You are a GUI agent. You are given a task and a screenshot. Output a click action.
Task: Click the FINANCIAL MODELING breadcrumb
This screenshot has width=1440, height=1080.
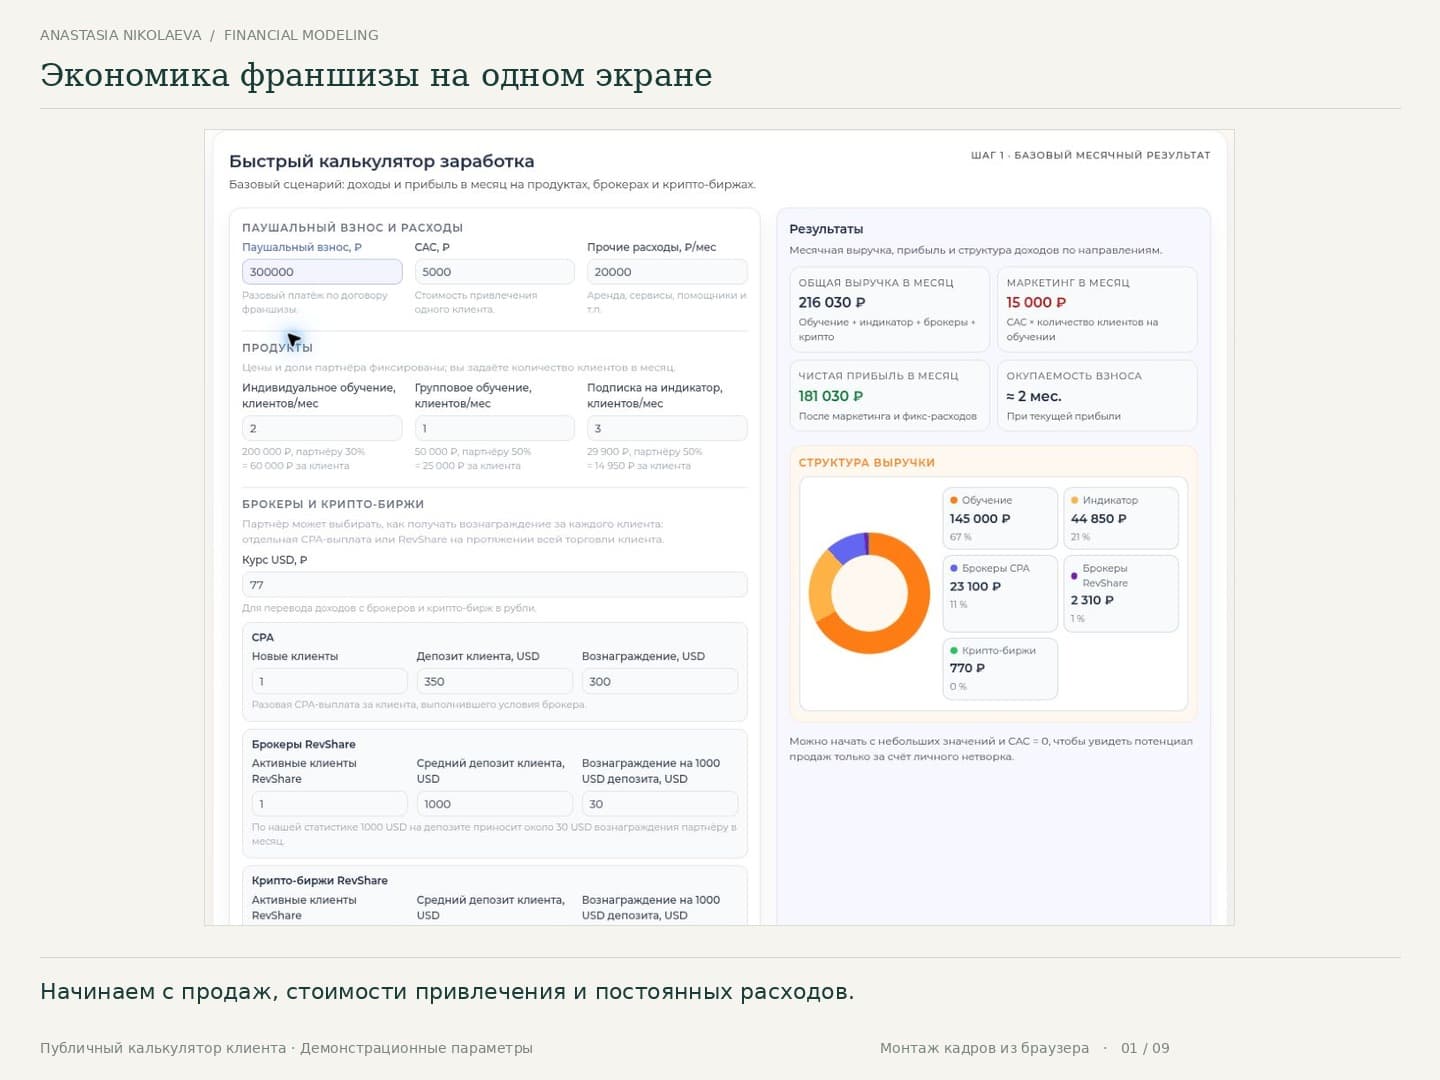[301, 35]
